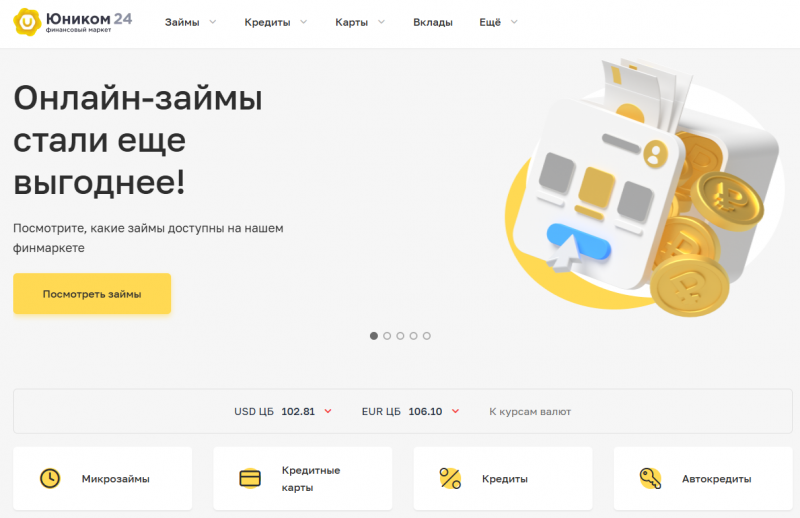Viewport: 800px width, 518px height.
Task: Click the credit card icon tile
Action: coord(250,478)
